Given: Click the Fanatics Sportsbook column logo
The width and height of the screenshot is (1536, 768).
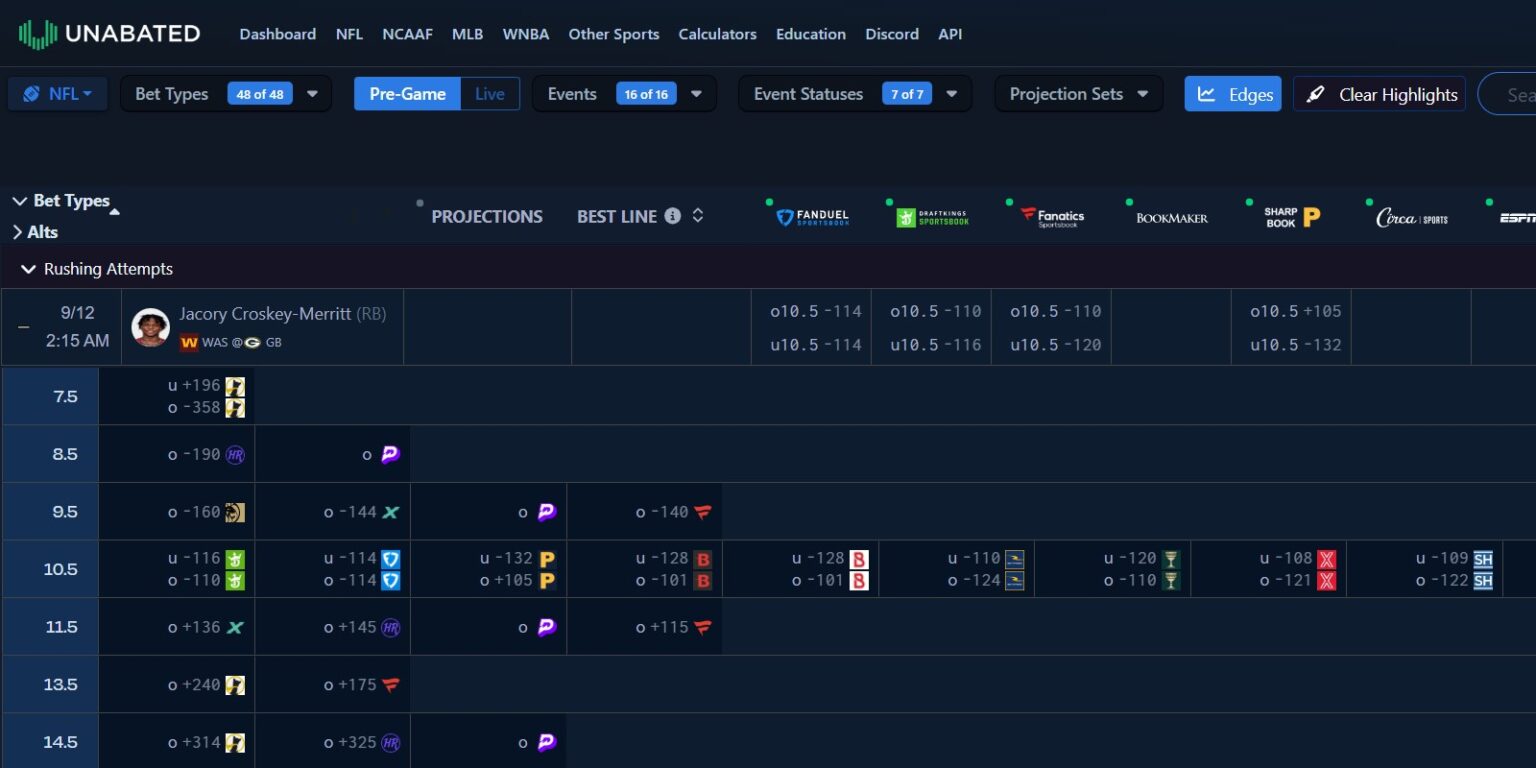Looking at the screenshot, I should coord(1052,217).
